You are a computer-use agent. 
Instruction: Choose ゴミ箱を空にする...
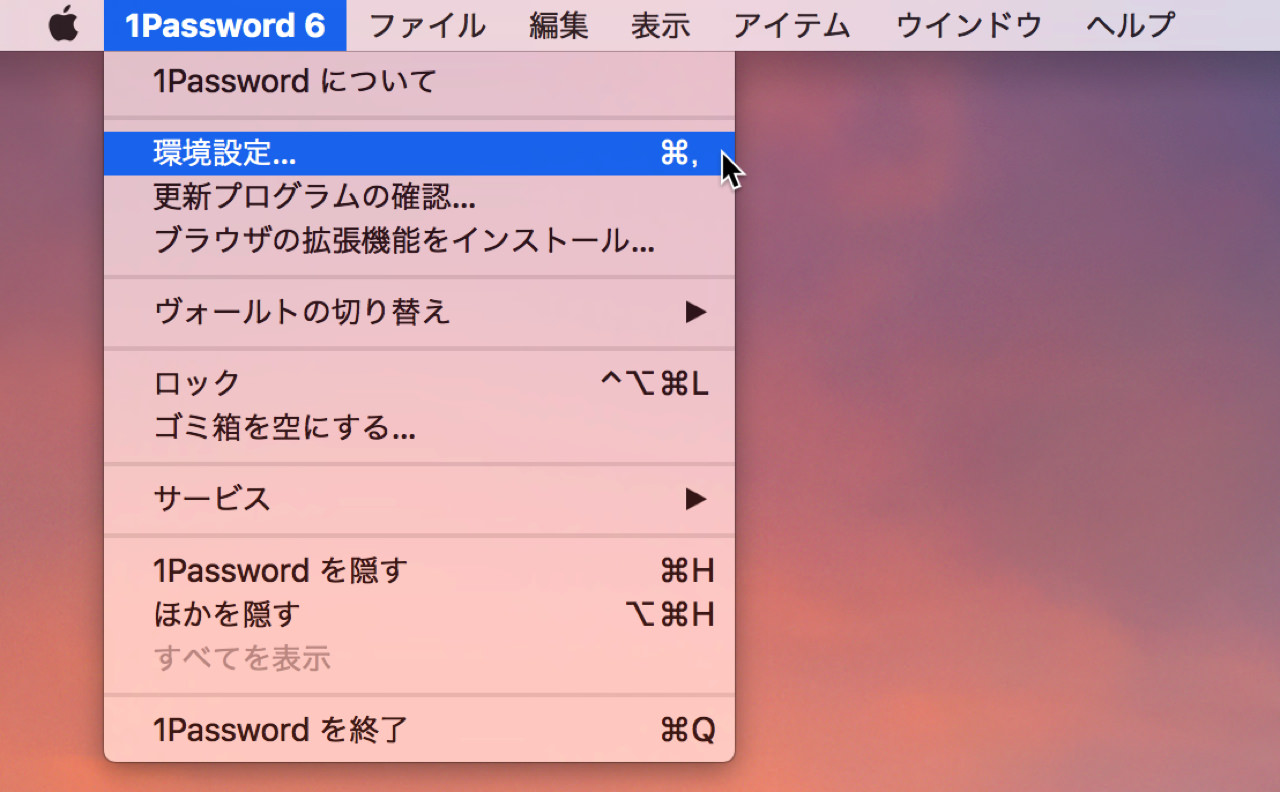click(x=419, y=428)
